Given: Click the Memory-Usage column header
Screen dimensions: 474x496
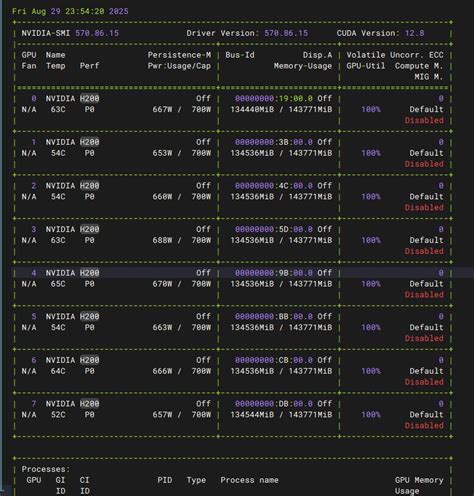Looking at the screenshot, I should (303, 66).
